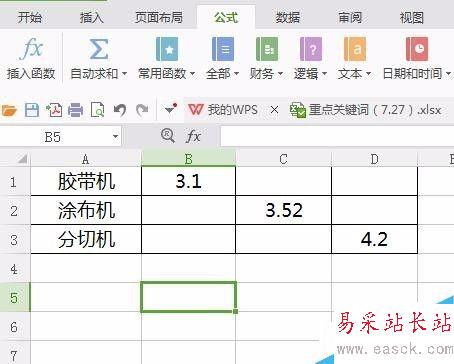The width and height of the screenshot is (454, 364).
Task: Click the AutoSum sigma icon
Action: (x=99, y=49)
